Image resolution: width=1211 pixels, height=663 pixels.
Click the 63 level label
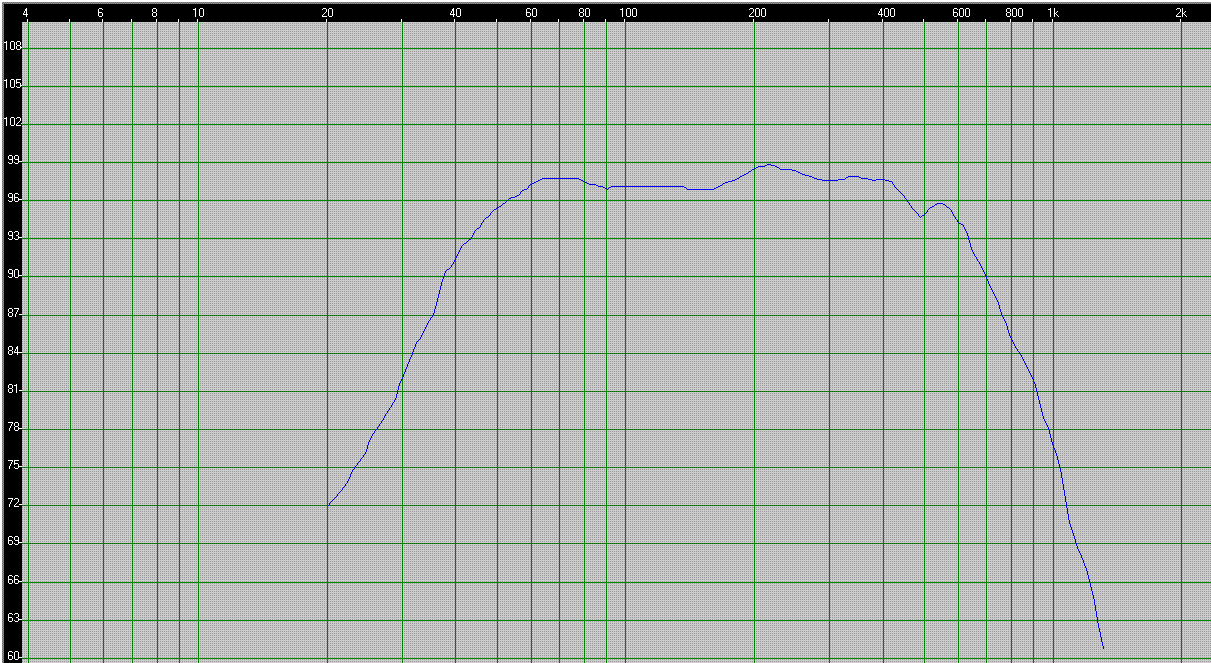pyautogui.click(x=14, y=619)
